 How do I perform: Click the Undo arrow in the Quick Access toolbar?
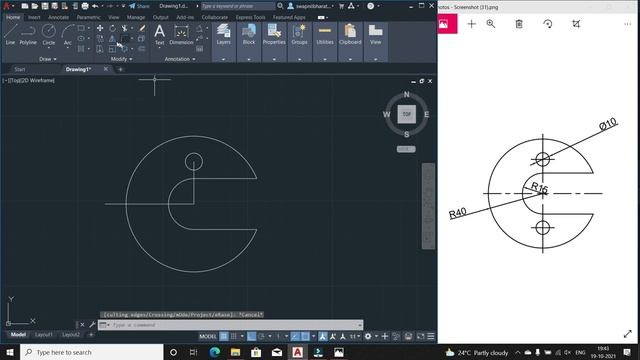click(x=95, y=6)
